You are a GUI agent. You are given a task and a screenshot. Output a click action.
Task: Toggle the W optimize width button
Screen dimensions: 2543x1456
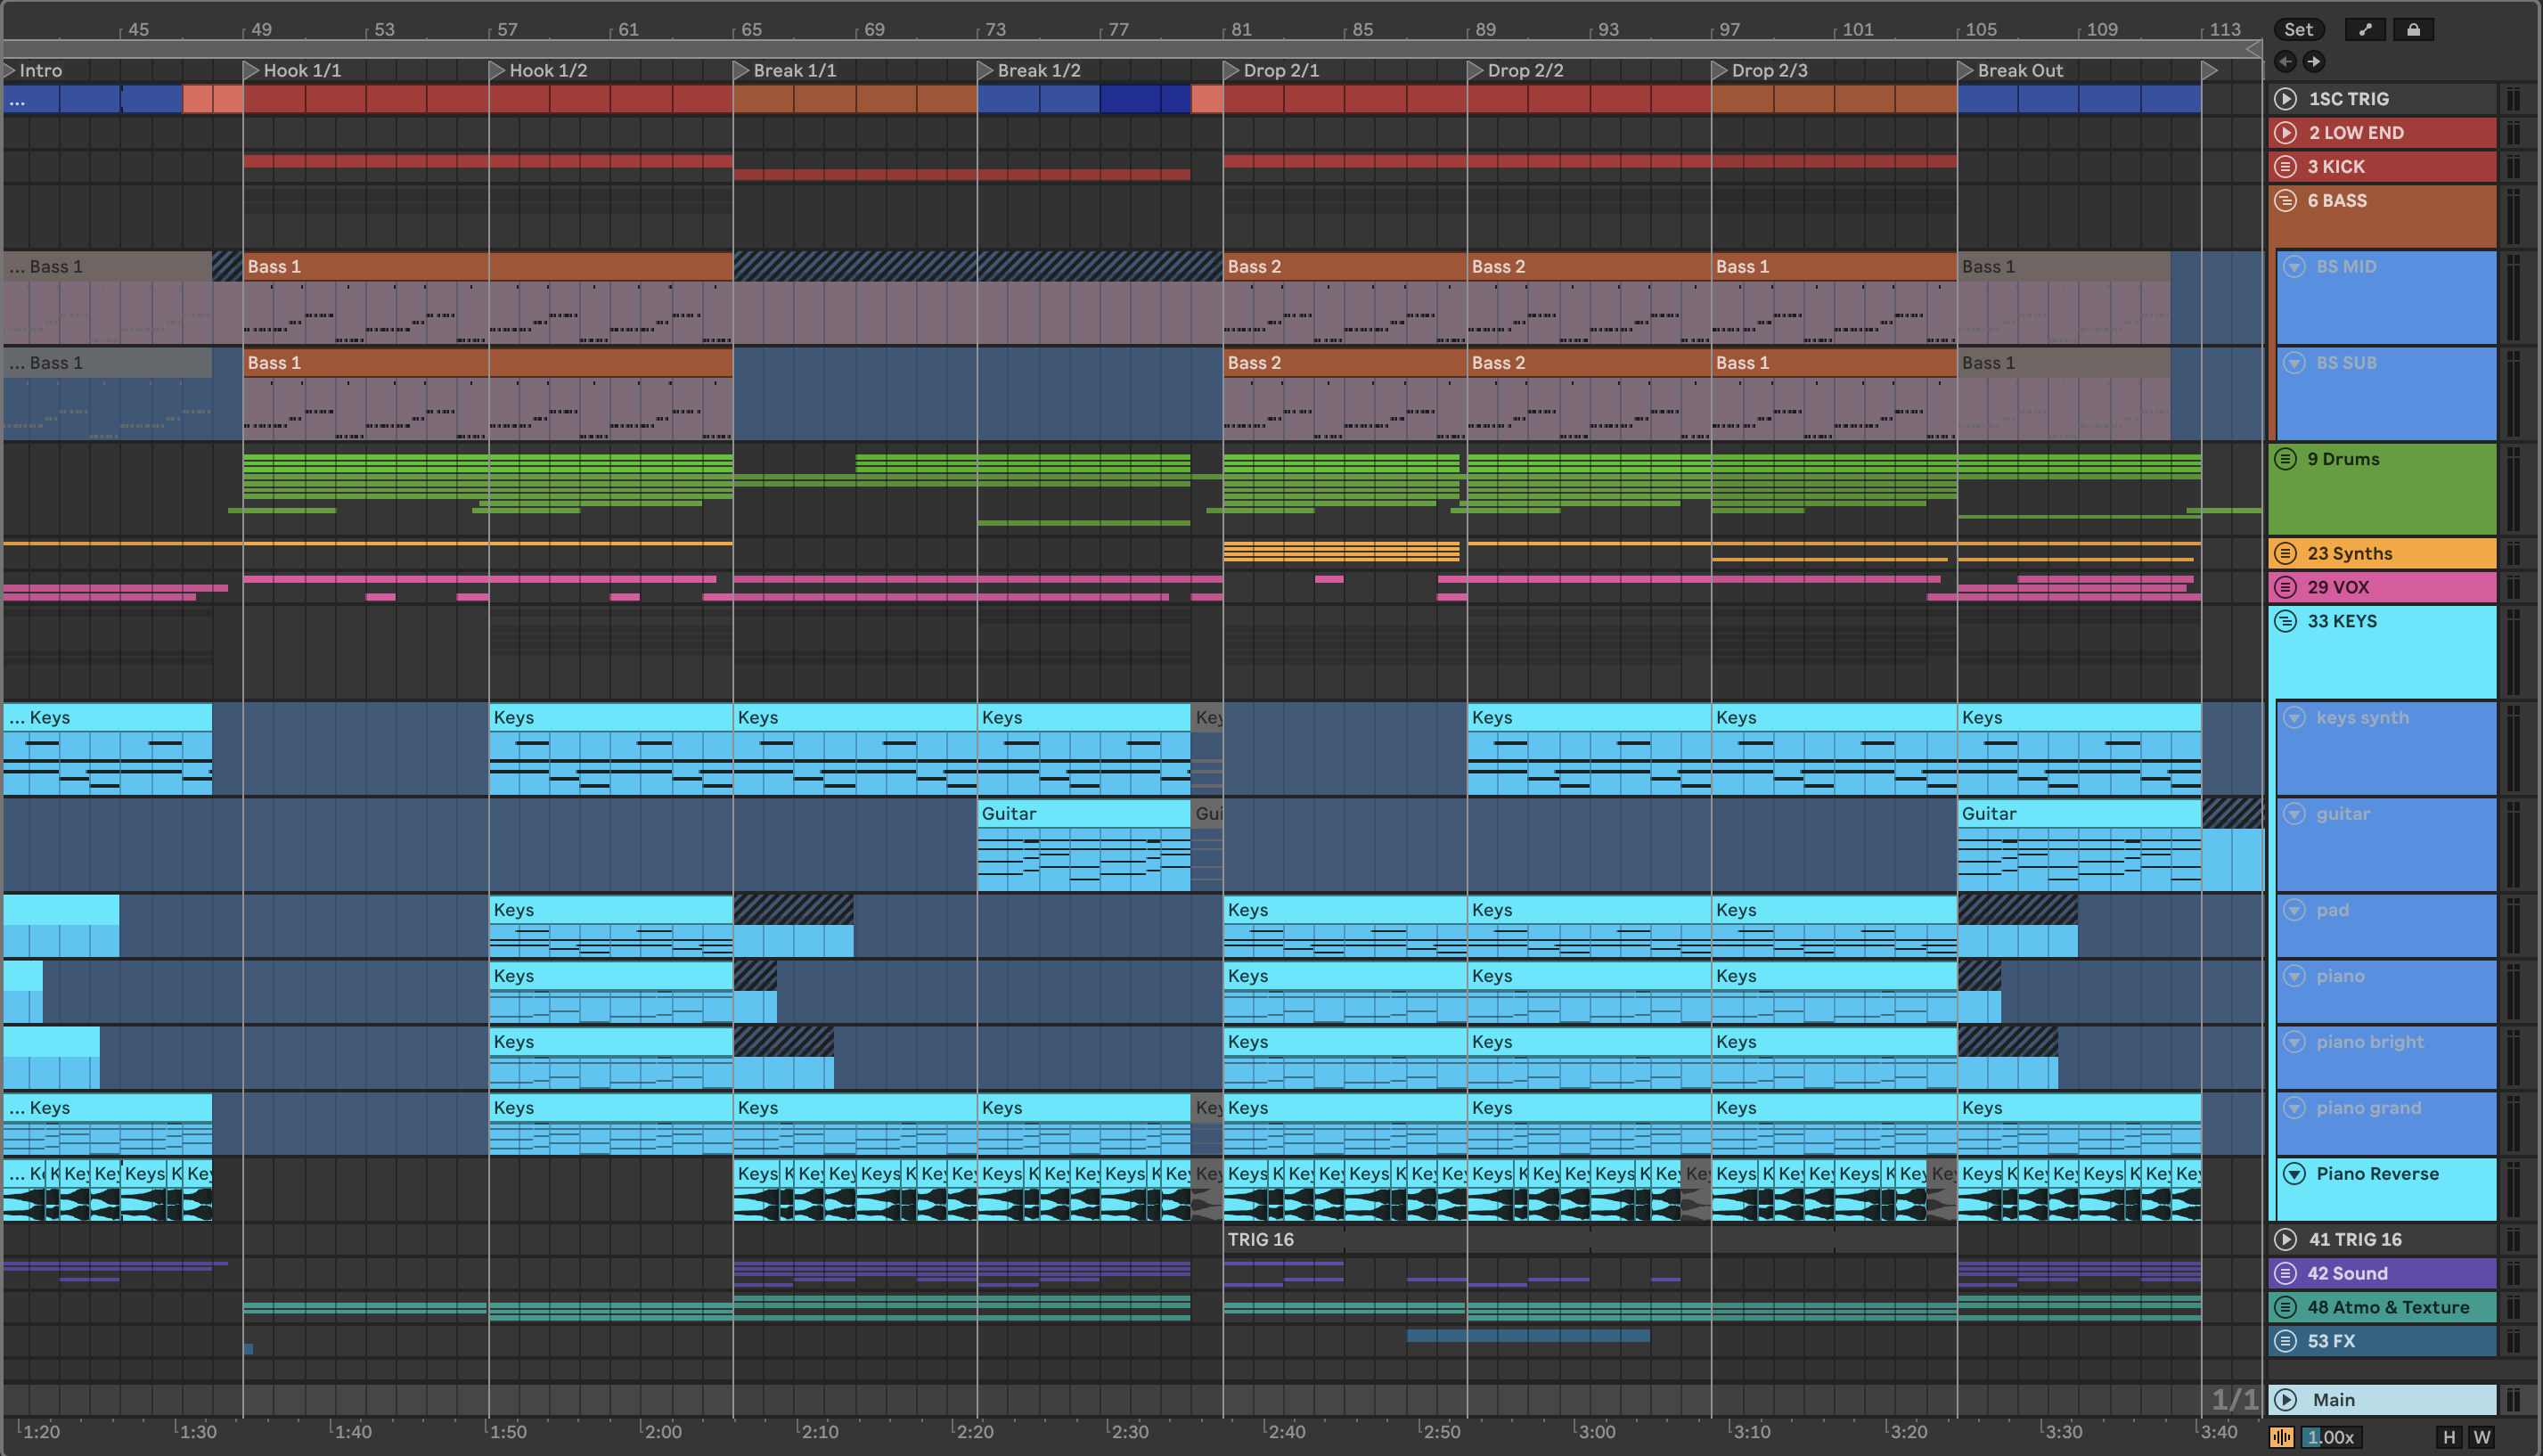coord(2482,1437)
